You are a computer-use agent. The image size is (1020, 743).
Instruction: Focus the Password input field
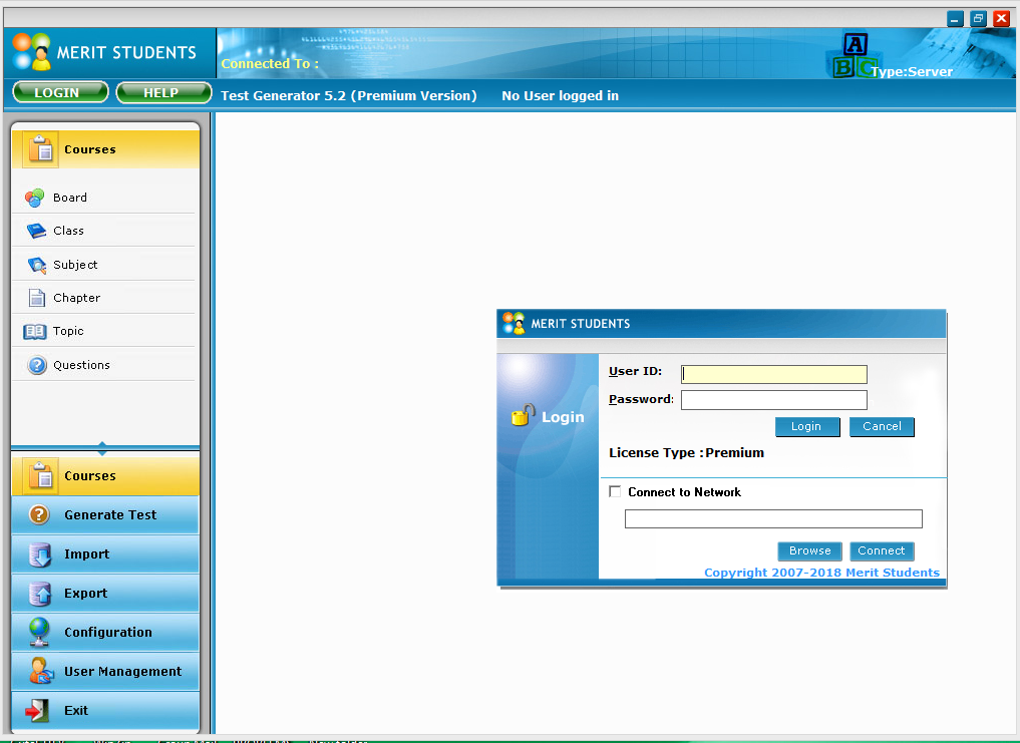(x=773, y=400)
